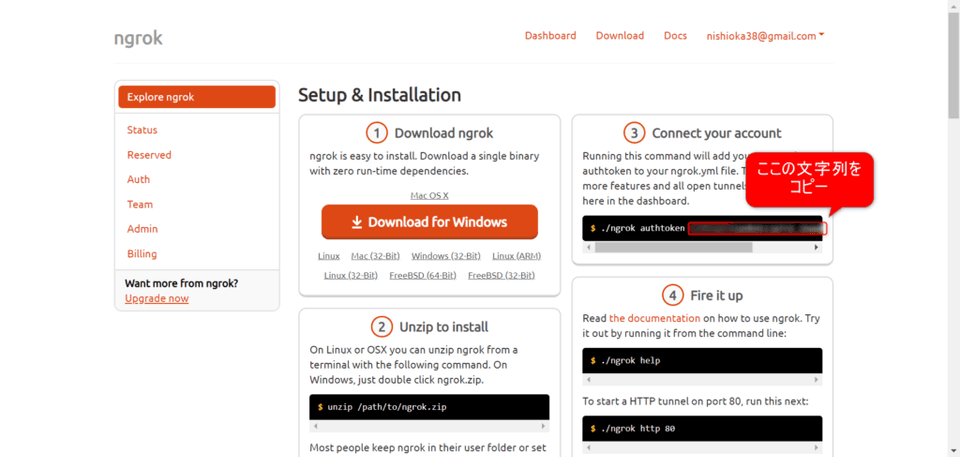The width and height of the screenshot is (960, 457).
Task: Open Reserved in the sidebar
Action: pyautogui.click(x=149, y=155)
